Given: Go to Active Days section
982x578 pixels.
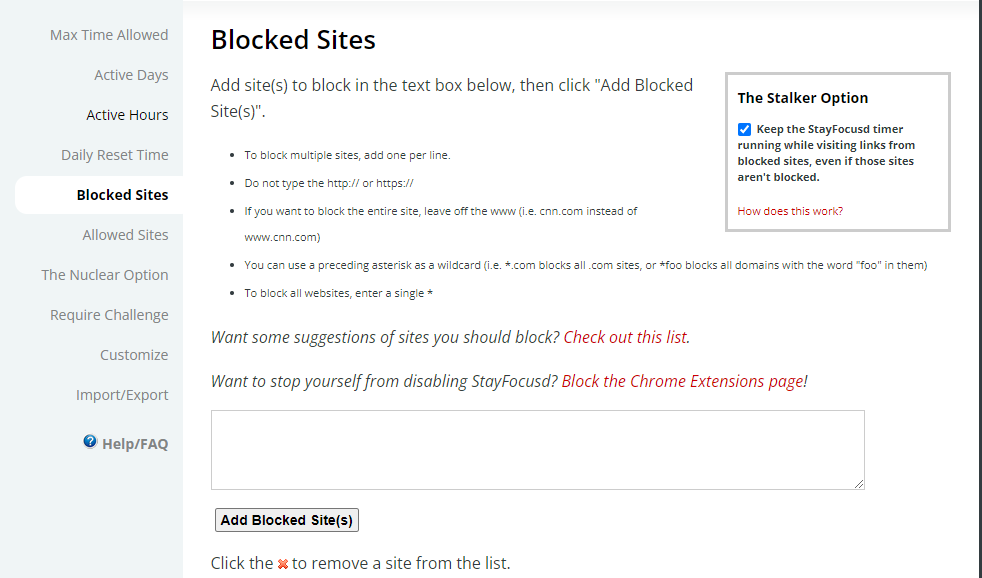Looking at the screenshot, I should (x=131, y=75).
